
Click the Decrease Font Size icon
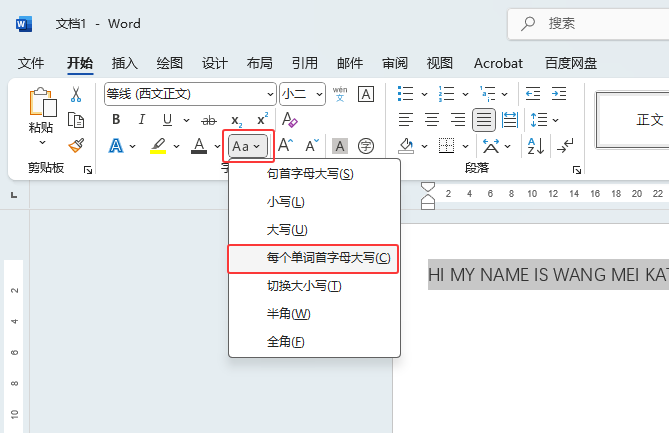(312, 146)
